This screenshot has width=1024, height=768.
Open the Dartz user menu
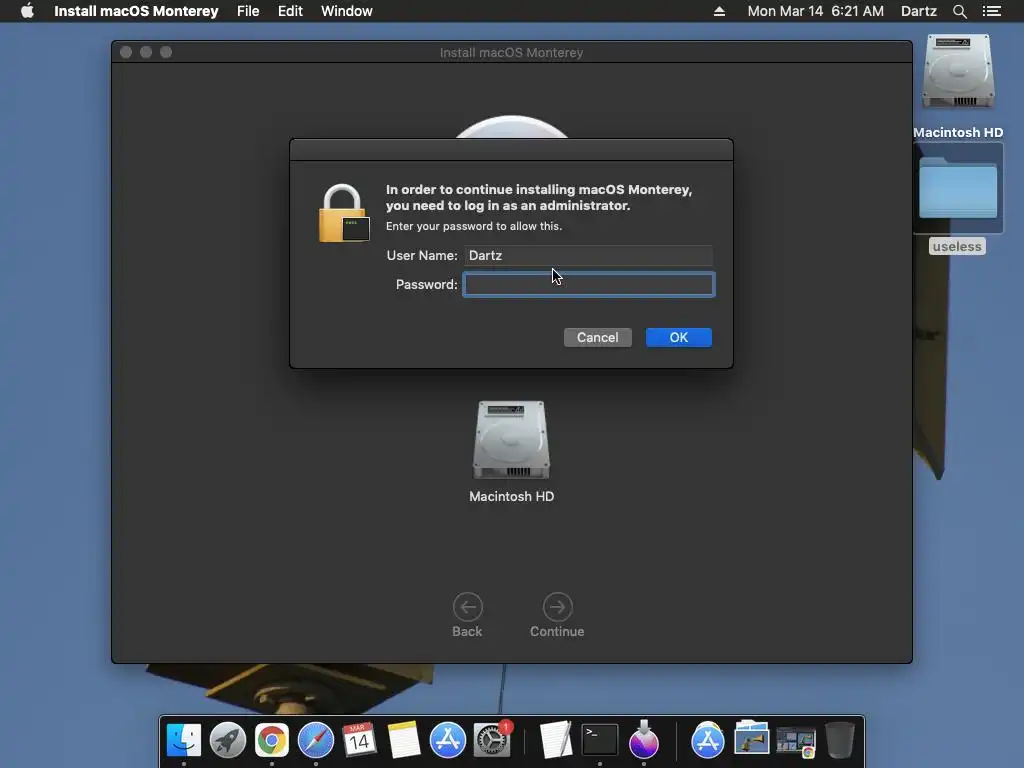click(918, 11)
